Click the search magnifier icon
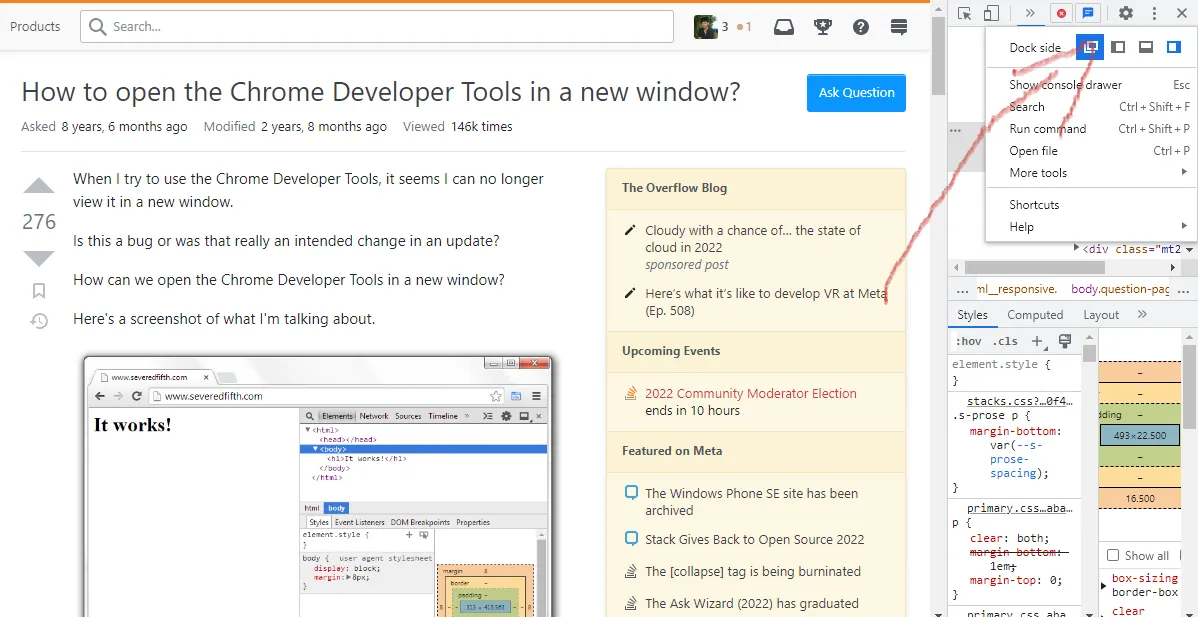 coord(97,27)
